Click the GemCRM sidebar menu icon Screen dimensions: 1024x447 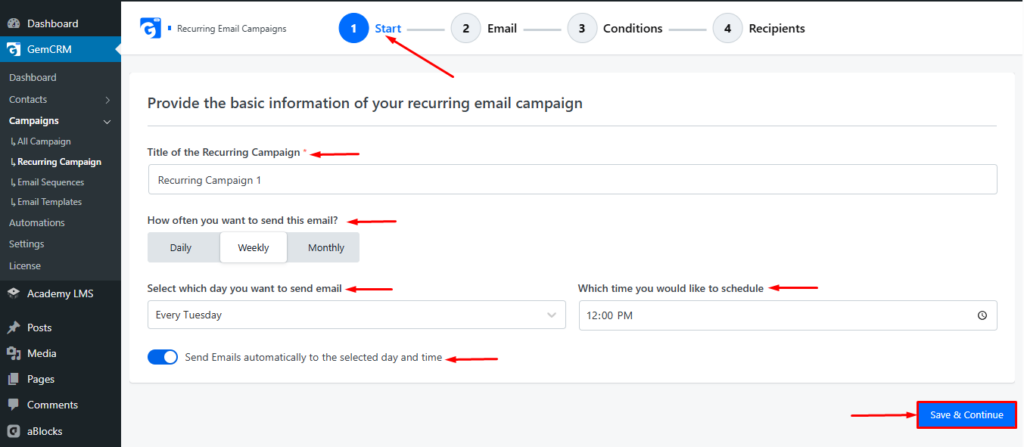point(14,49)
